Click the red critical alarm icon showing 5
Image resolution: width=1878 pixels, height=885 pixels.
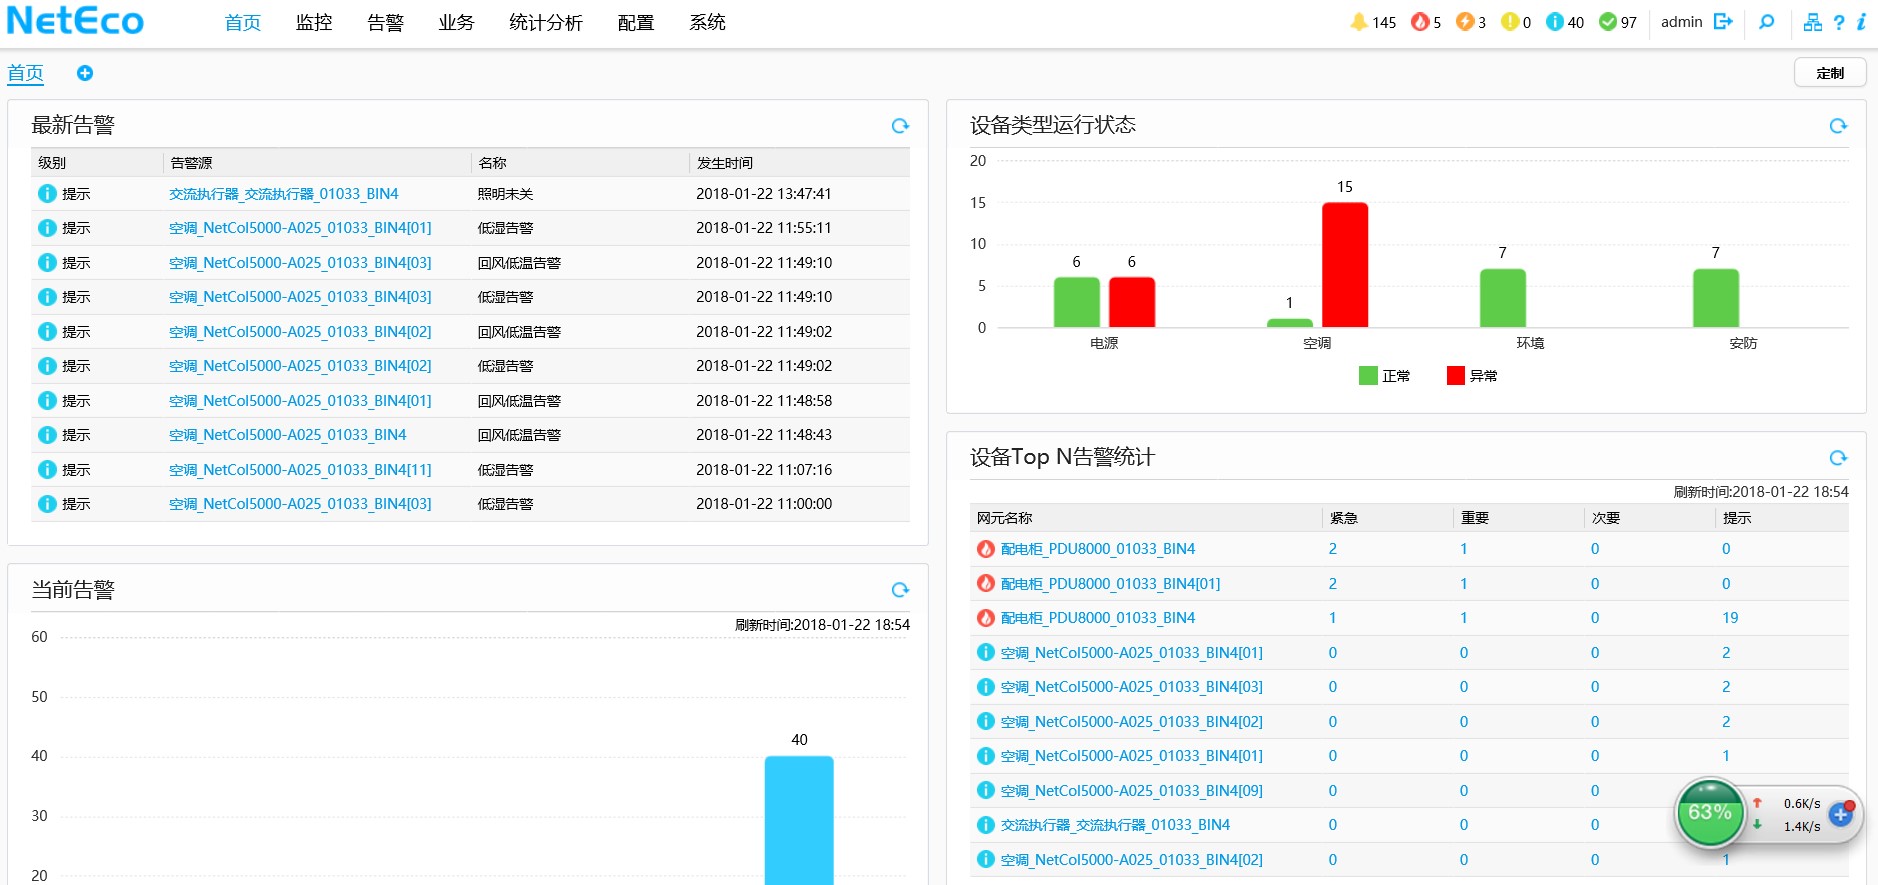[1419, 22]
